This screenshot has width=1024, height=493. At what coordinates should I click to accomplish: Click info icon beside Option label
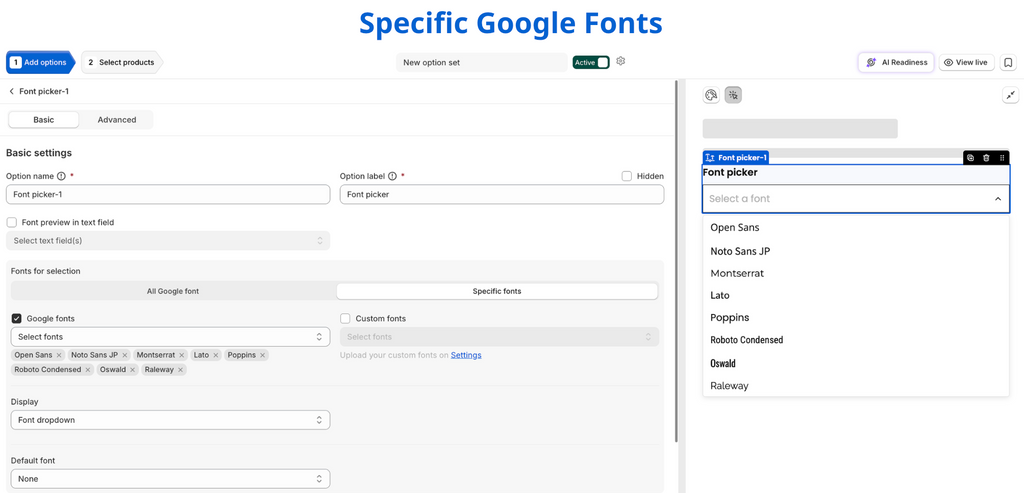[392, 176]
